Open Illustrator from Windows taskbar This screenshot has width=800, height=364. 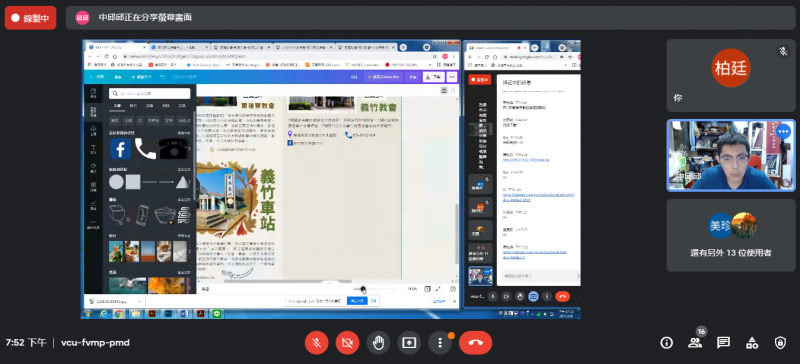pyautogui.click(x=152, y=313)
